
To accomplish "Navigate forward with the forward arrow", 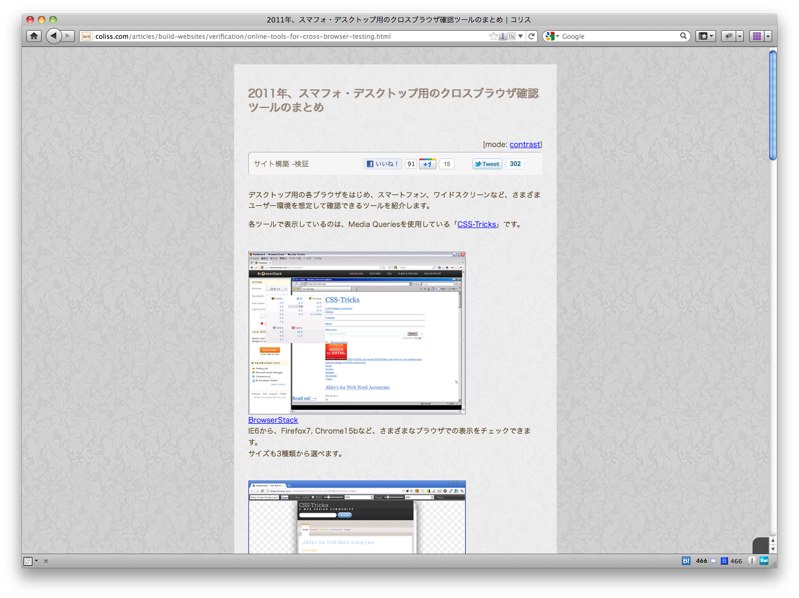I will (x=68, y=36).
